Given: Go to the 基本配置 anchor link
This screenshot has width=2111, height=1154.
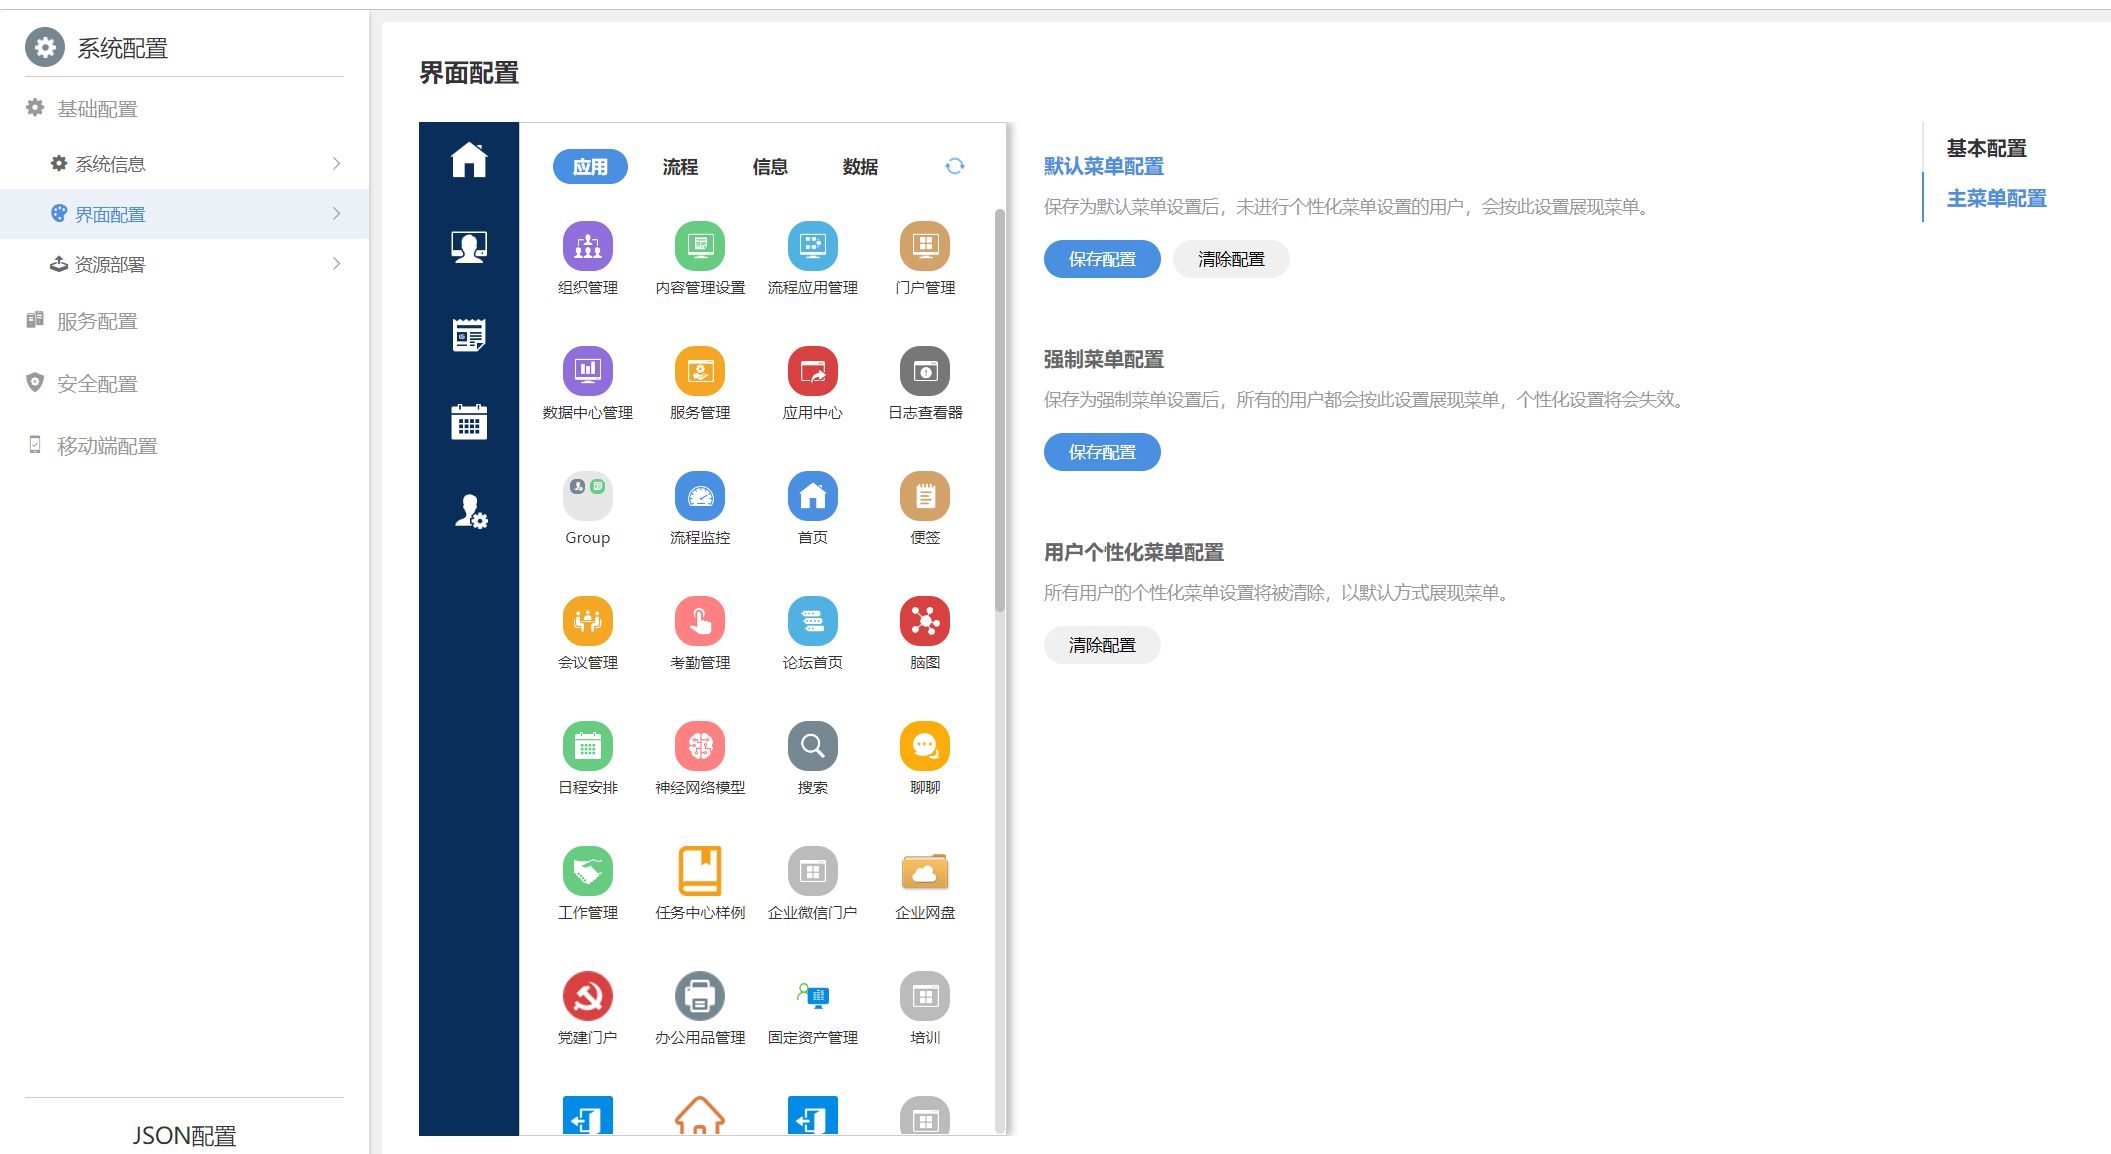Looking at the screenshot, I should pos(1986,148).
